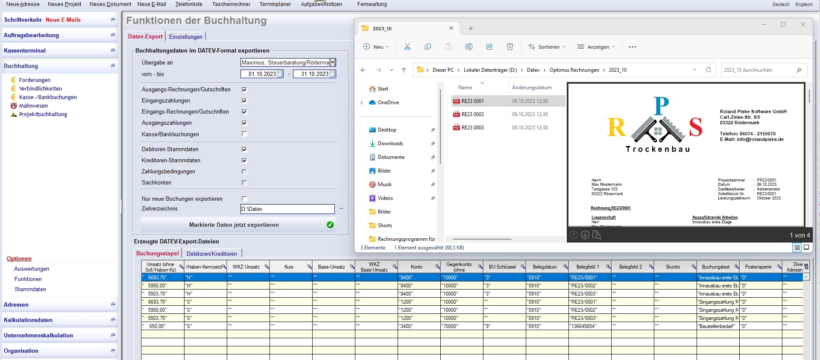Open Auswertungen under Optionen
The height and width of the screenshot is (360, 820).
32,269
